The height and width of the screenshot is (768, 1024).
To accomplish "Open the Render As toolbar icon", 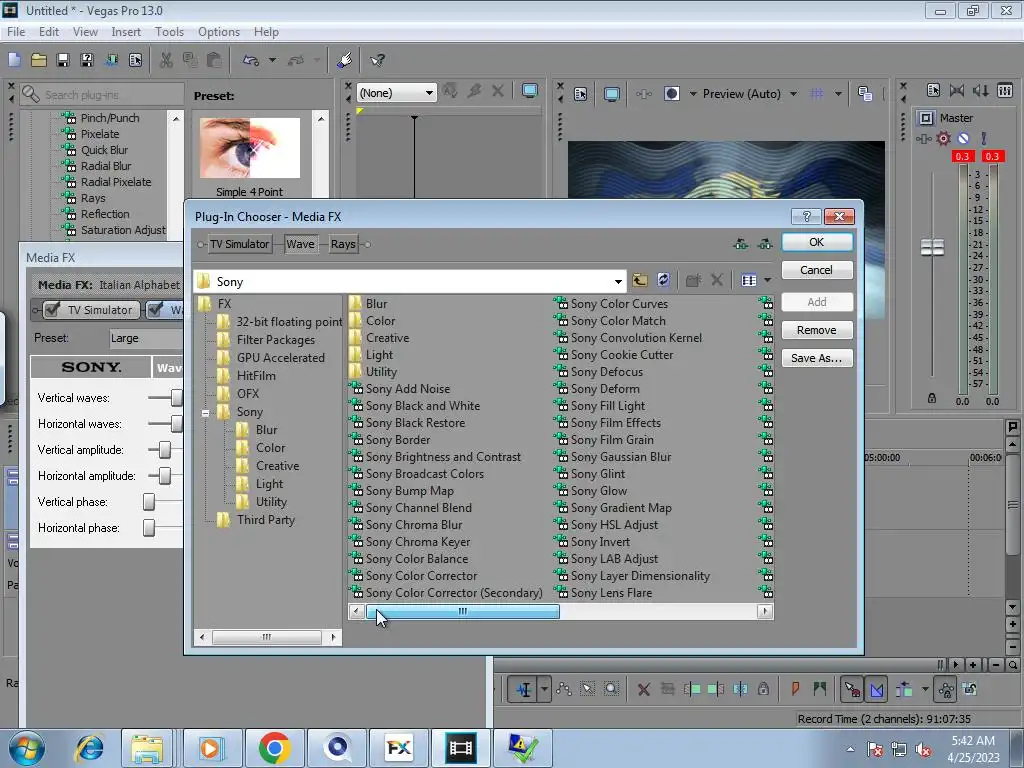I will click(112, 60).
